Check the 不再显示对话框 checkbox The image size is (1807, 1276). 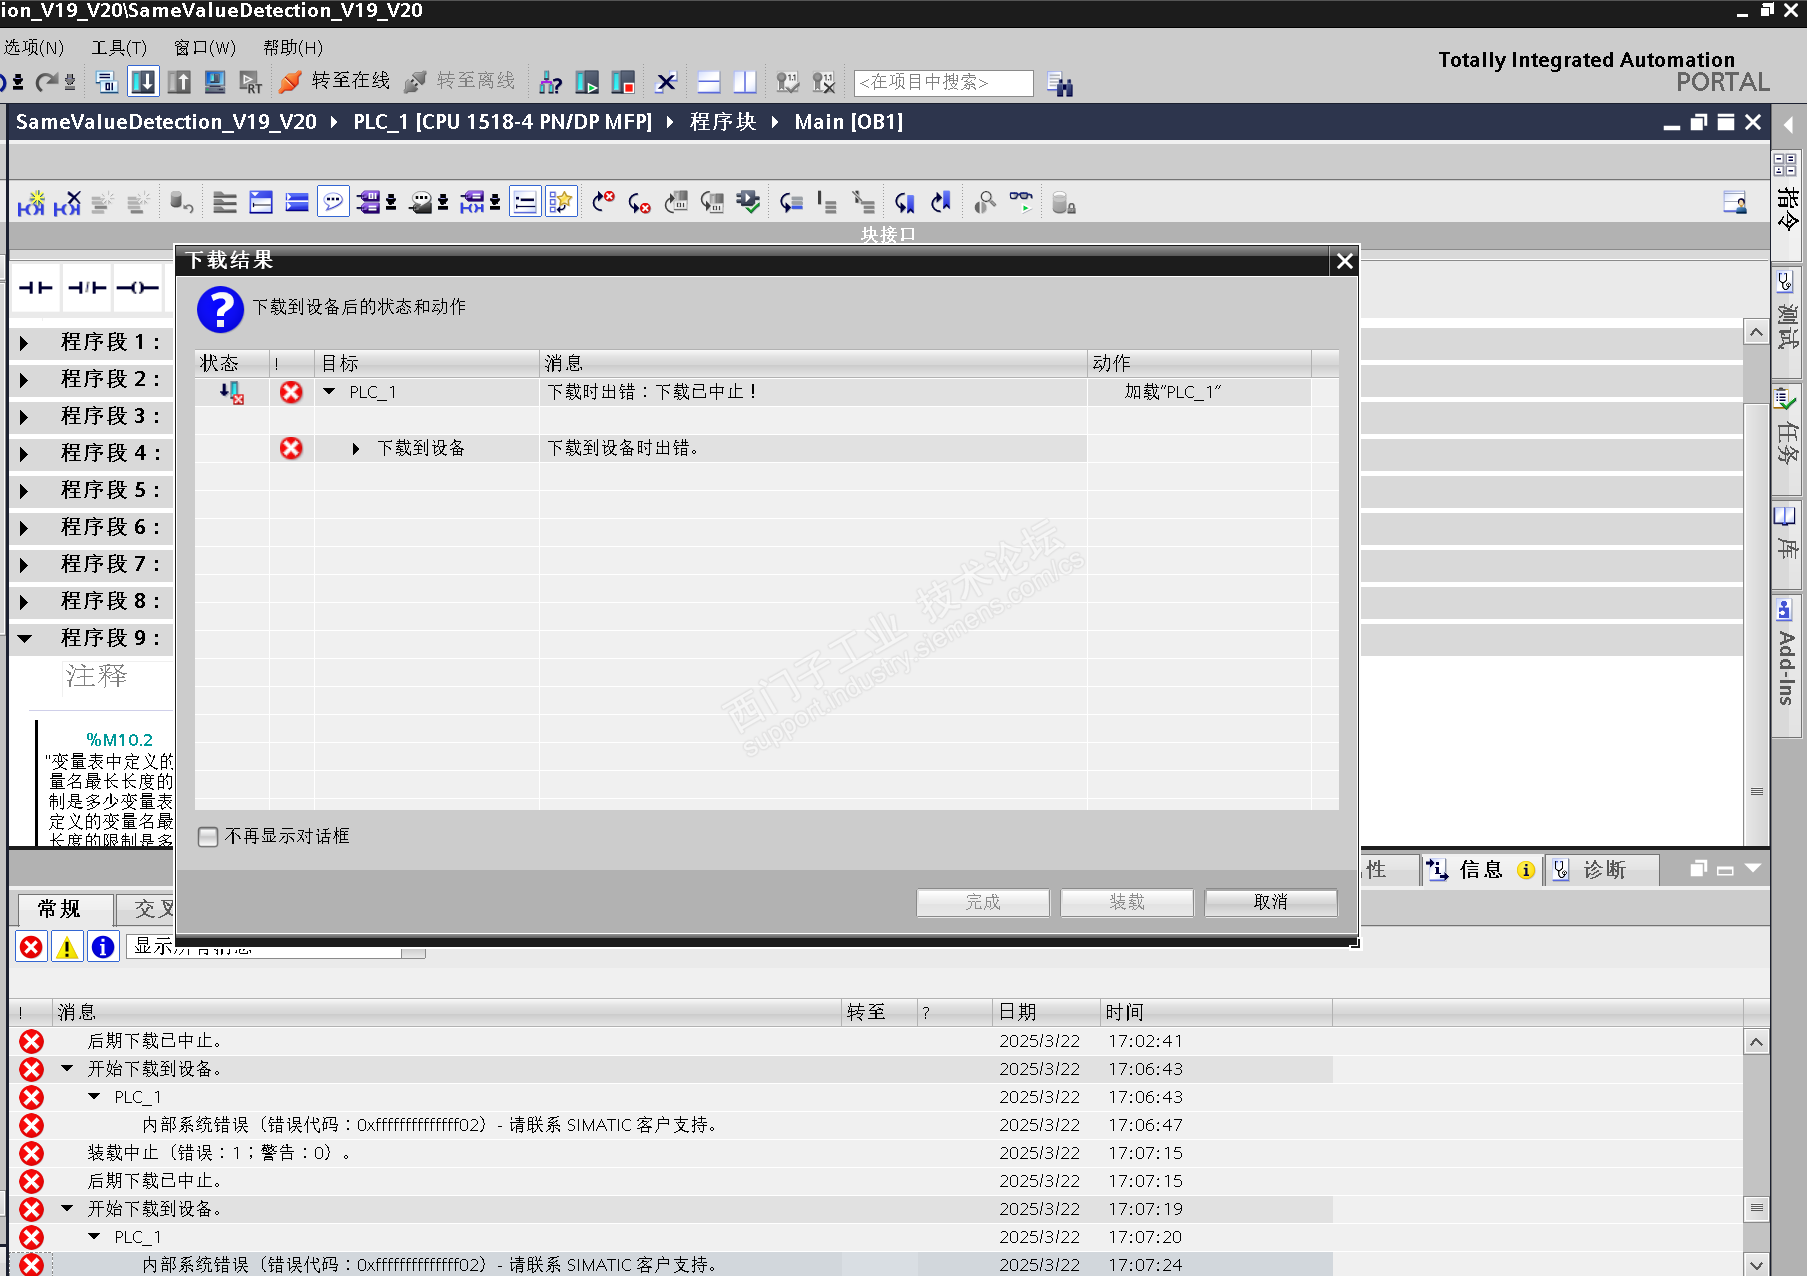[x=208, y=836]
